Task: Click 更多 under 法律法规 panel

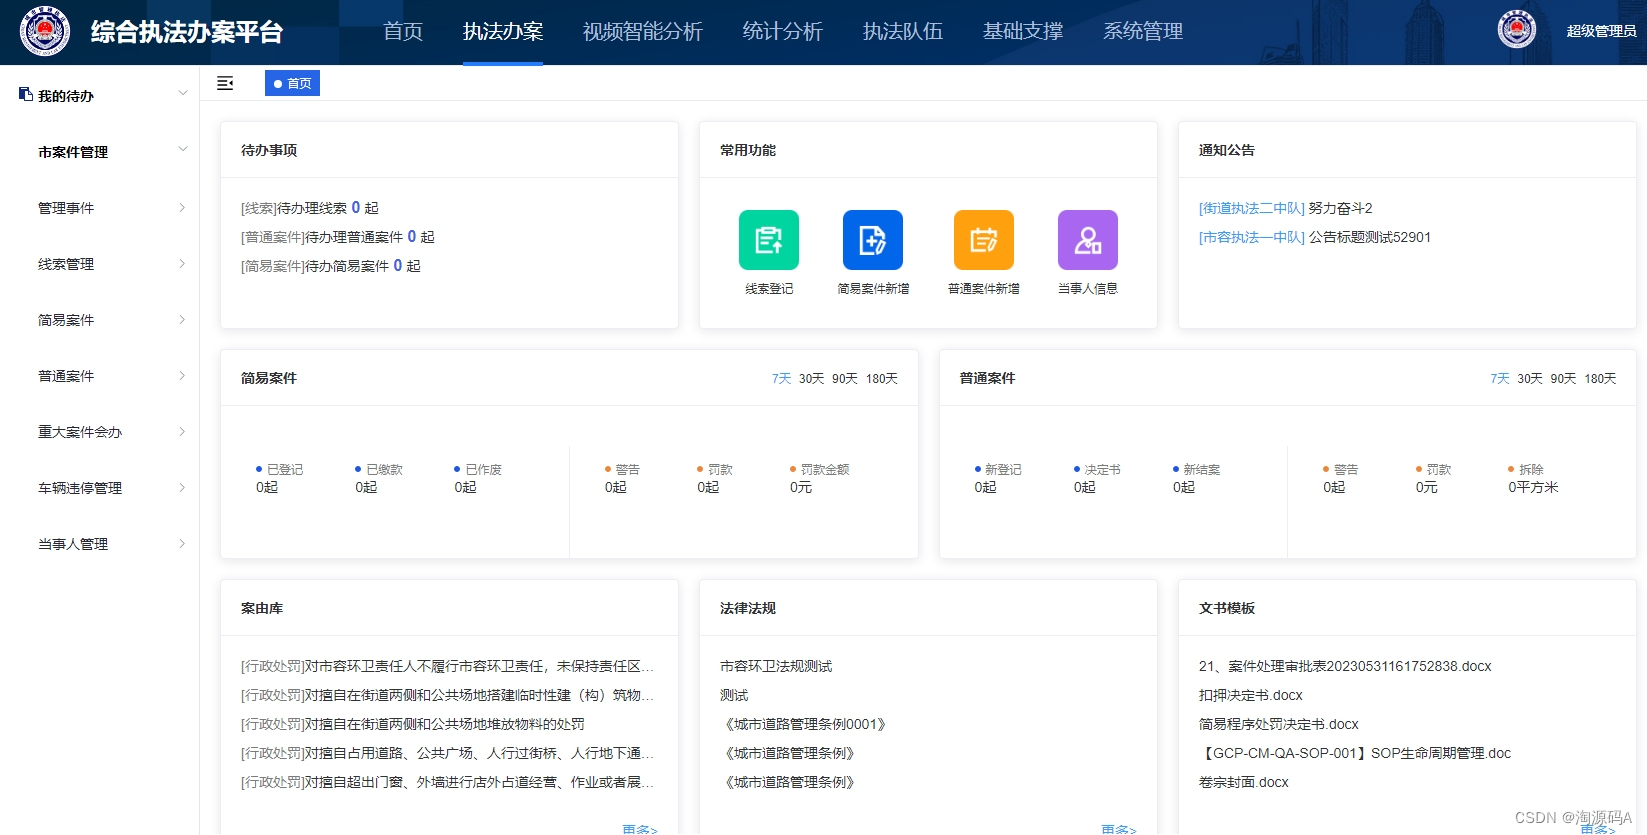Action: 1118,829
